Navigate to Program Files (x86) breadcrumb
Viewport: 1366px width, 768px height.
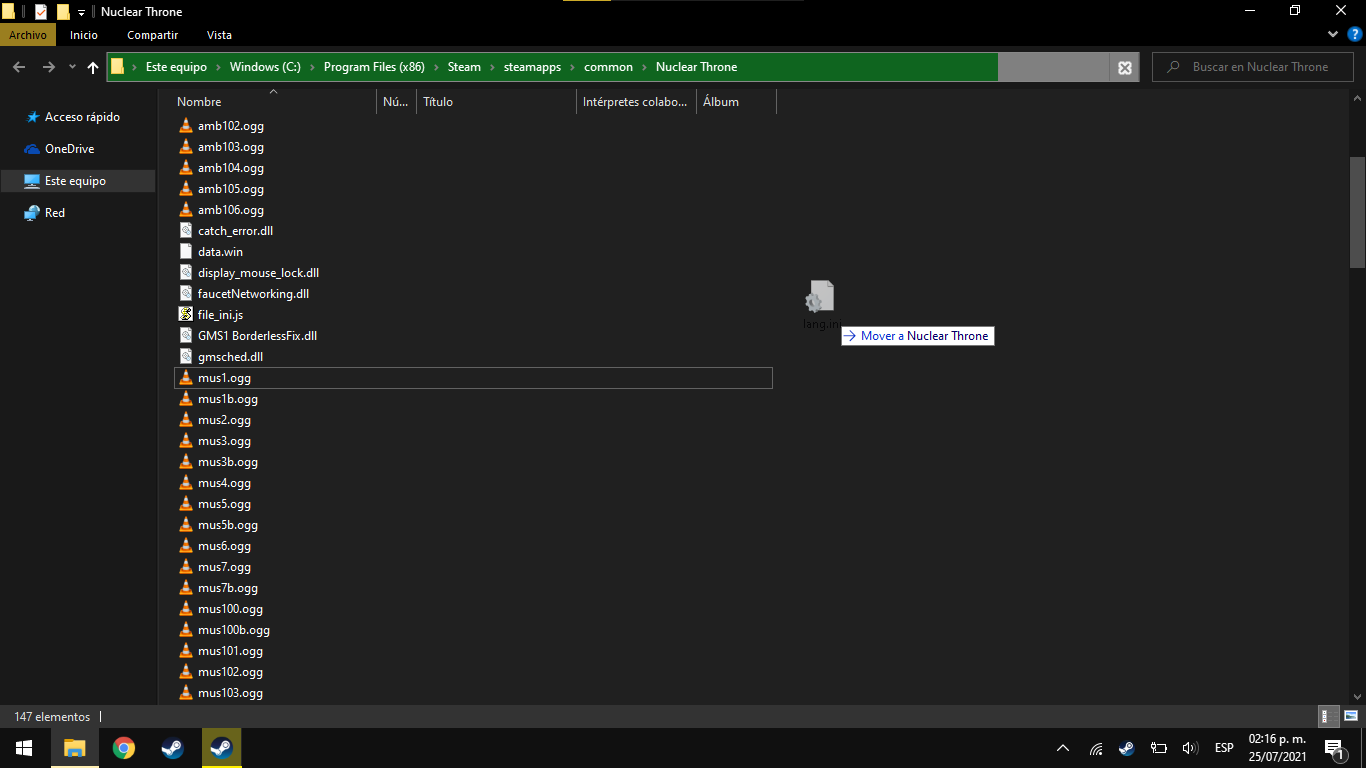(x=374, y=67)
